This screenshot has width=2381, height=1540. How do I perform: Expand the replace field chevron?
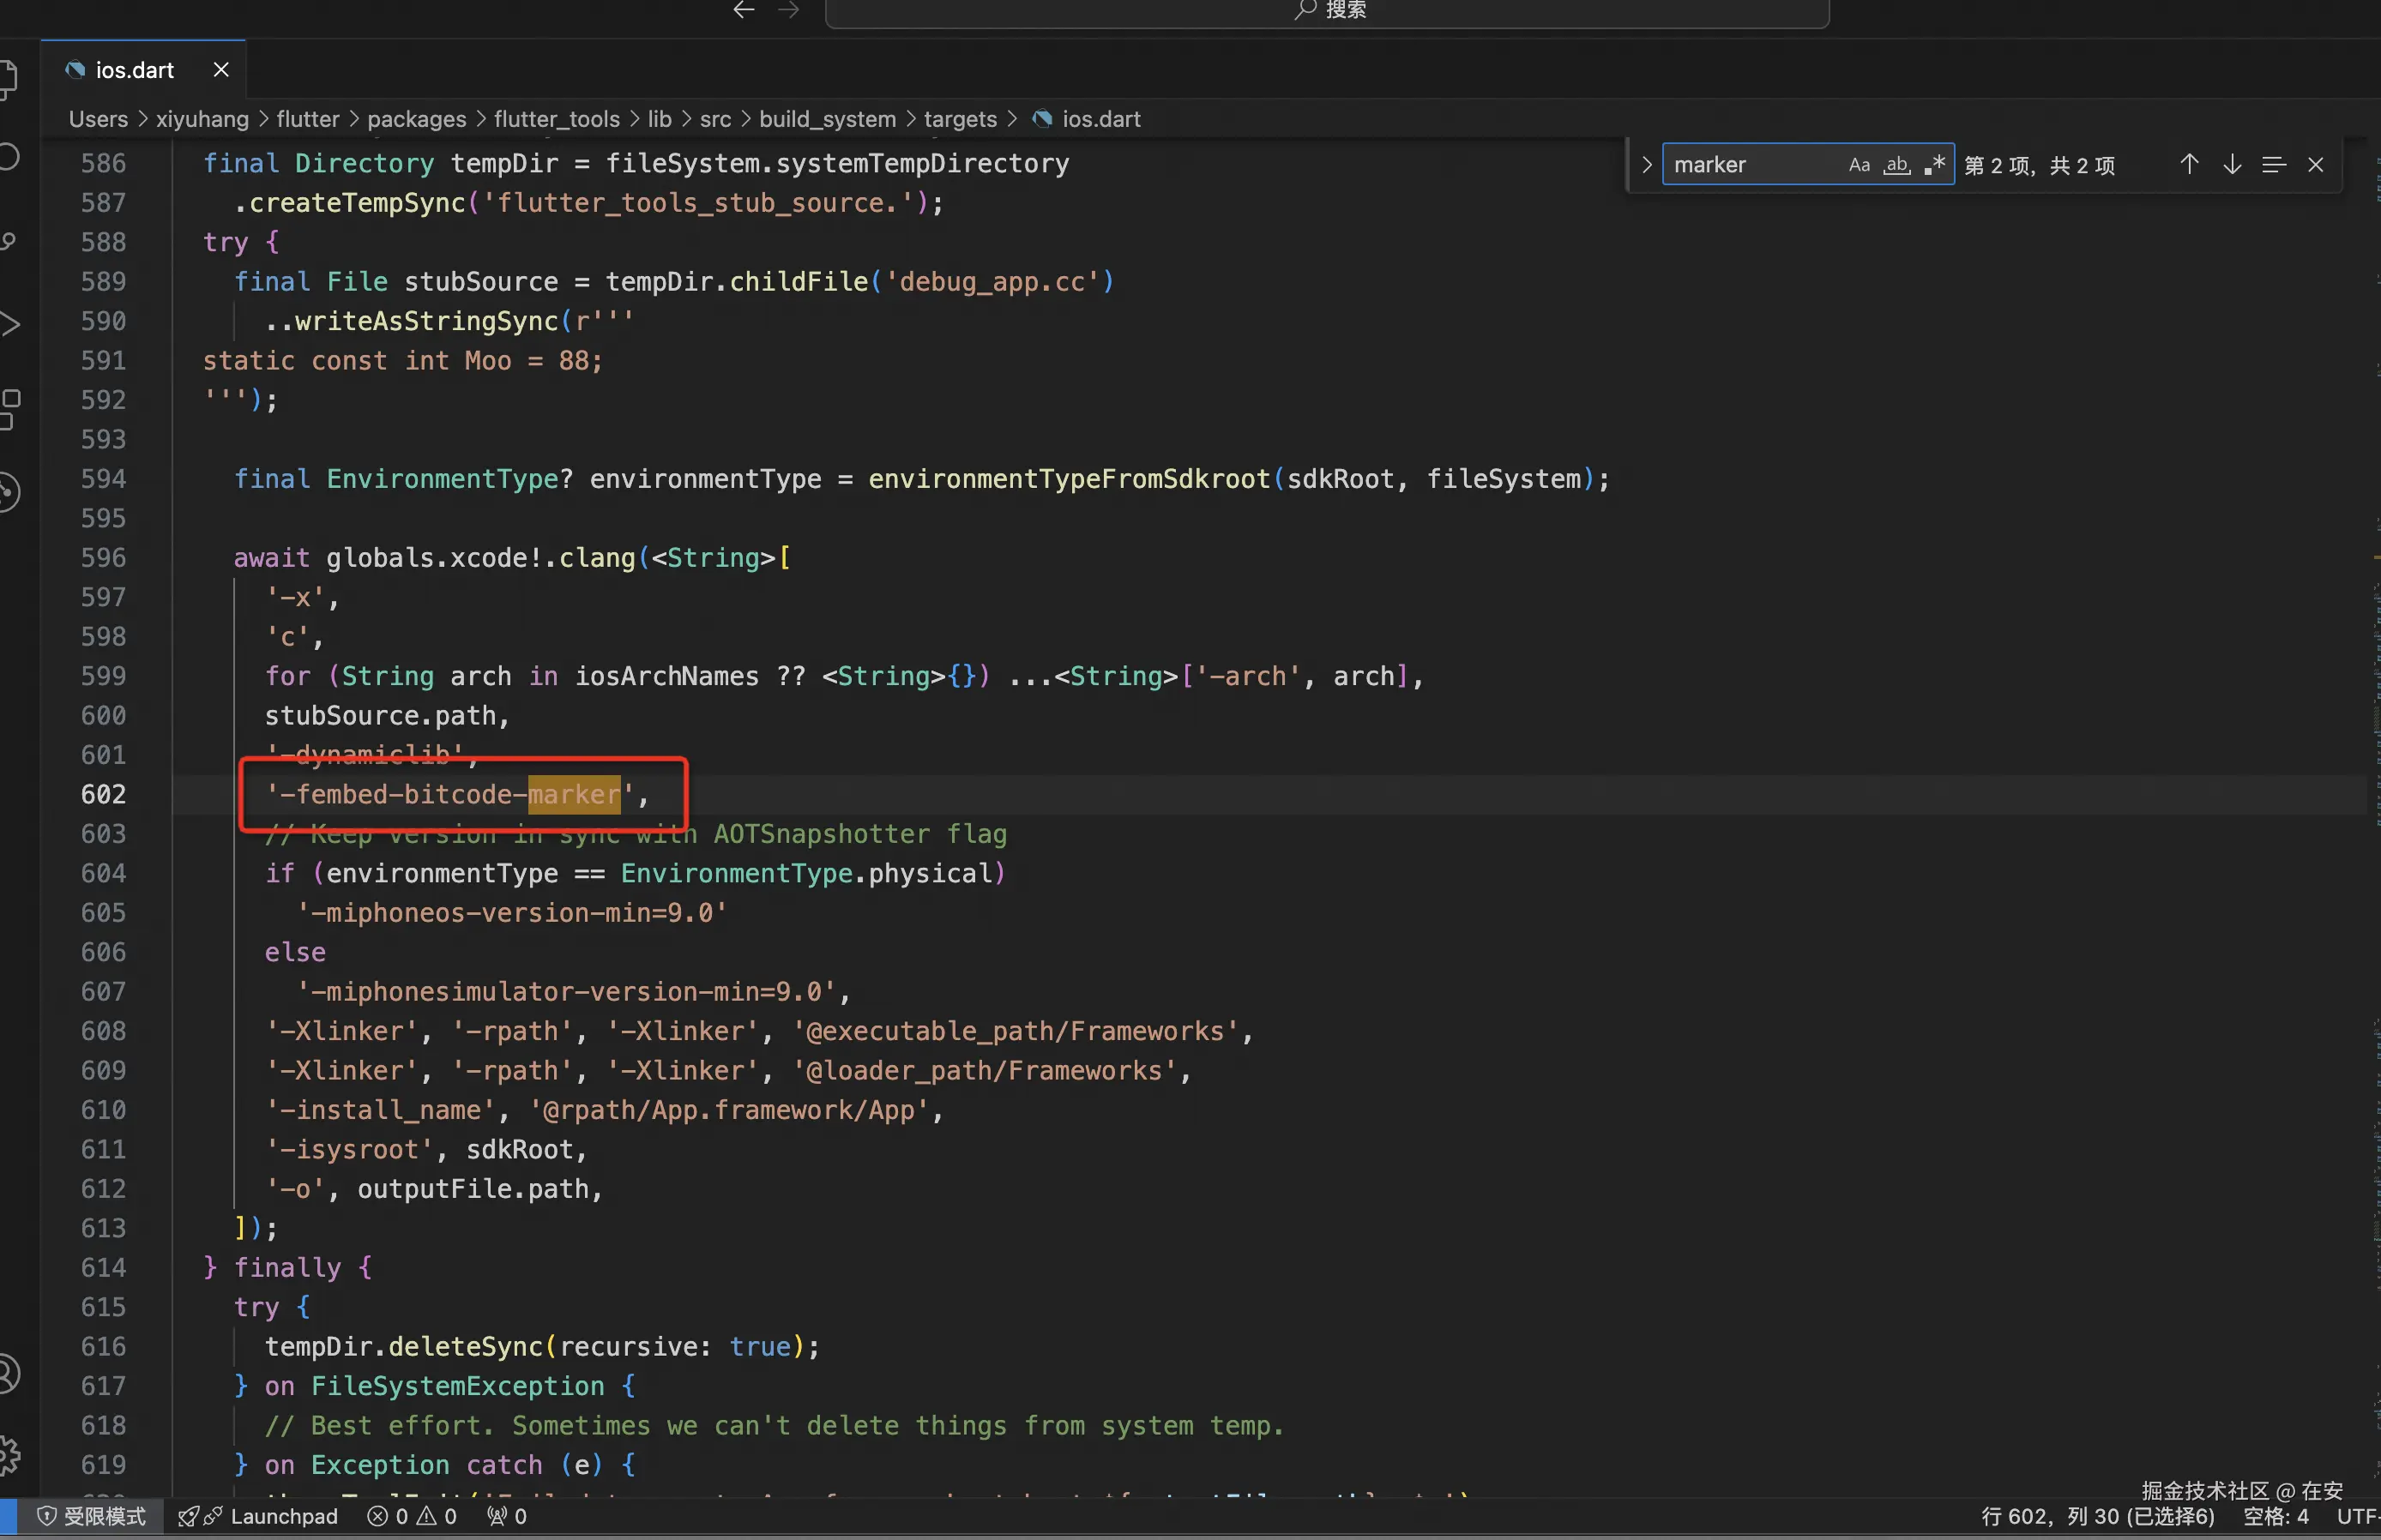[1646, 164]
